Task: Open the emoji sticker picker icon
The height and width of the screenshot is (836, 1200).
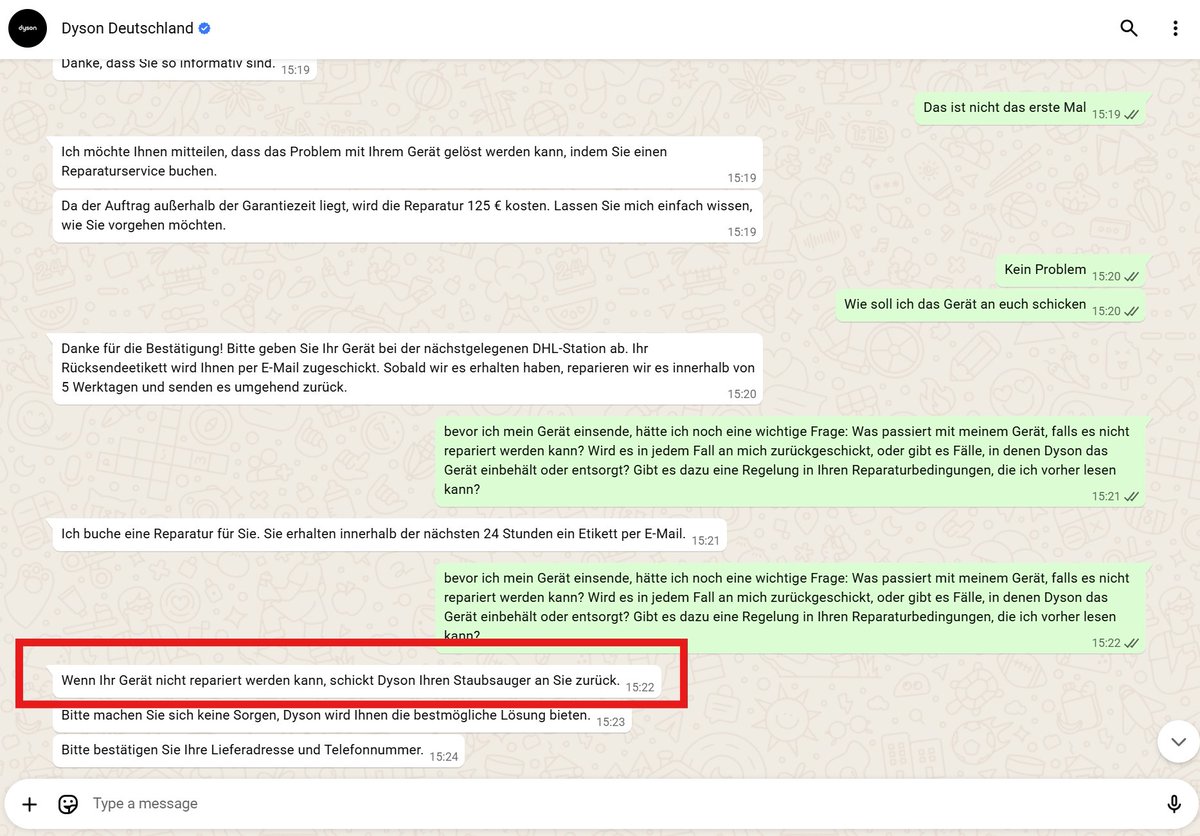Action: (68, 804)
